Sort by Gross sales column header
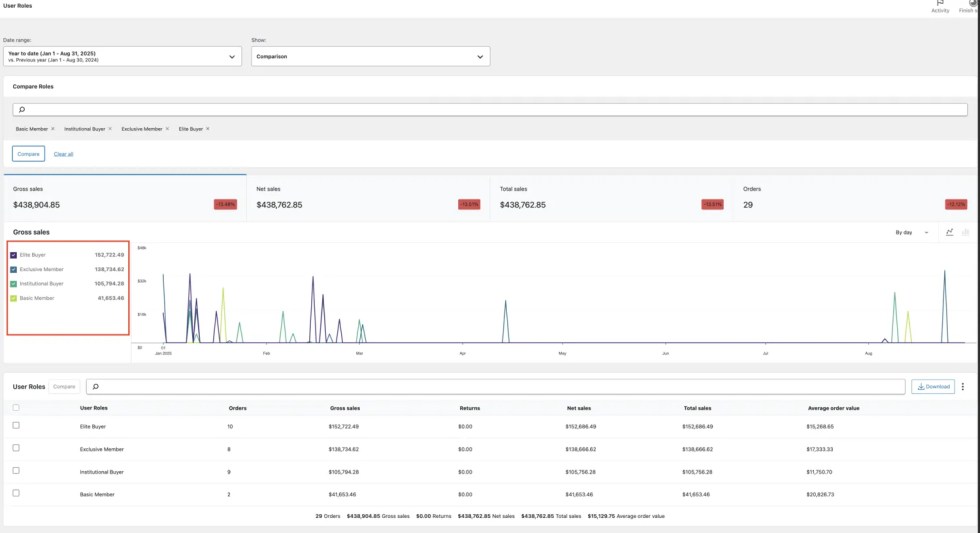Viewport: 980px width, 533px height. (345, 408)
